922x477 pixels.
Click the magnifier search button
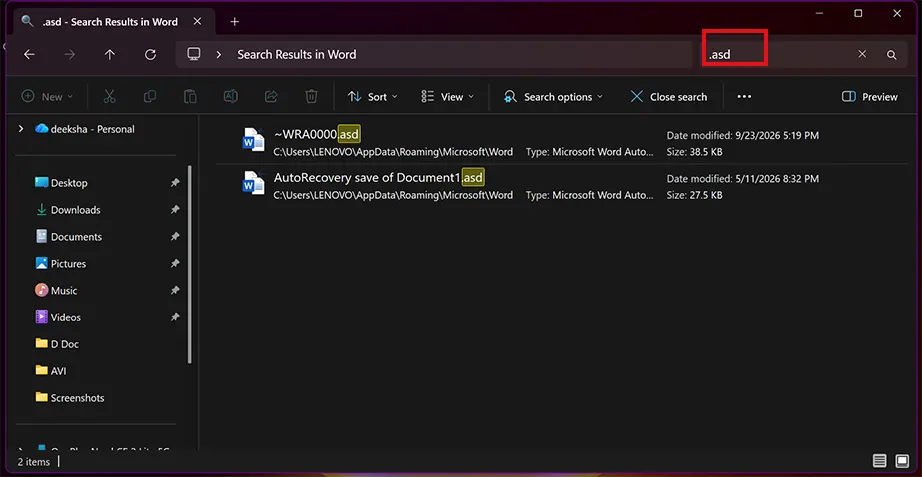891,55
